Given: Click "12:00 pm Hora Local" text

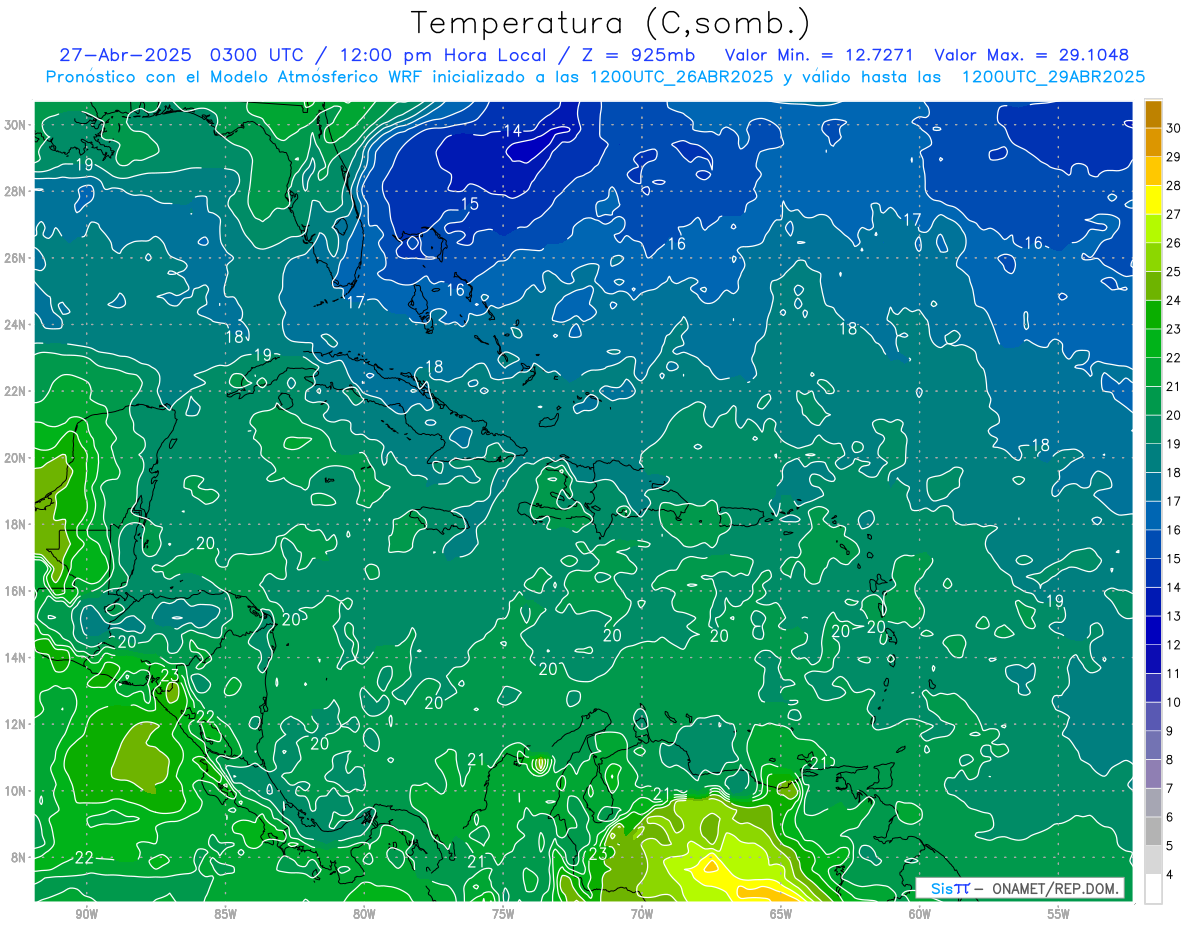Looking at the screenshot, I should point(442,55).
